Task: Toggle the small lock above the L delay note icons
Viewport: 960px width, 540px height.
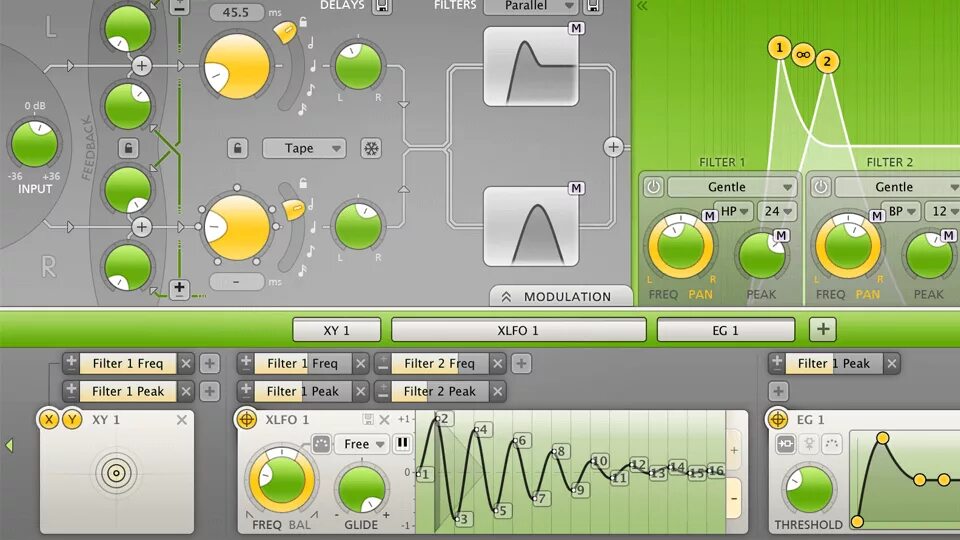Action: (302, 22)
